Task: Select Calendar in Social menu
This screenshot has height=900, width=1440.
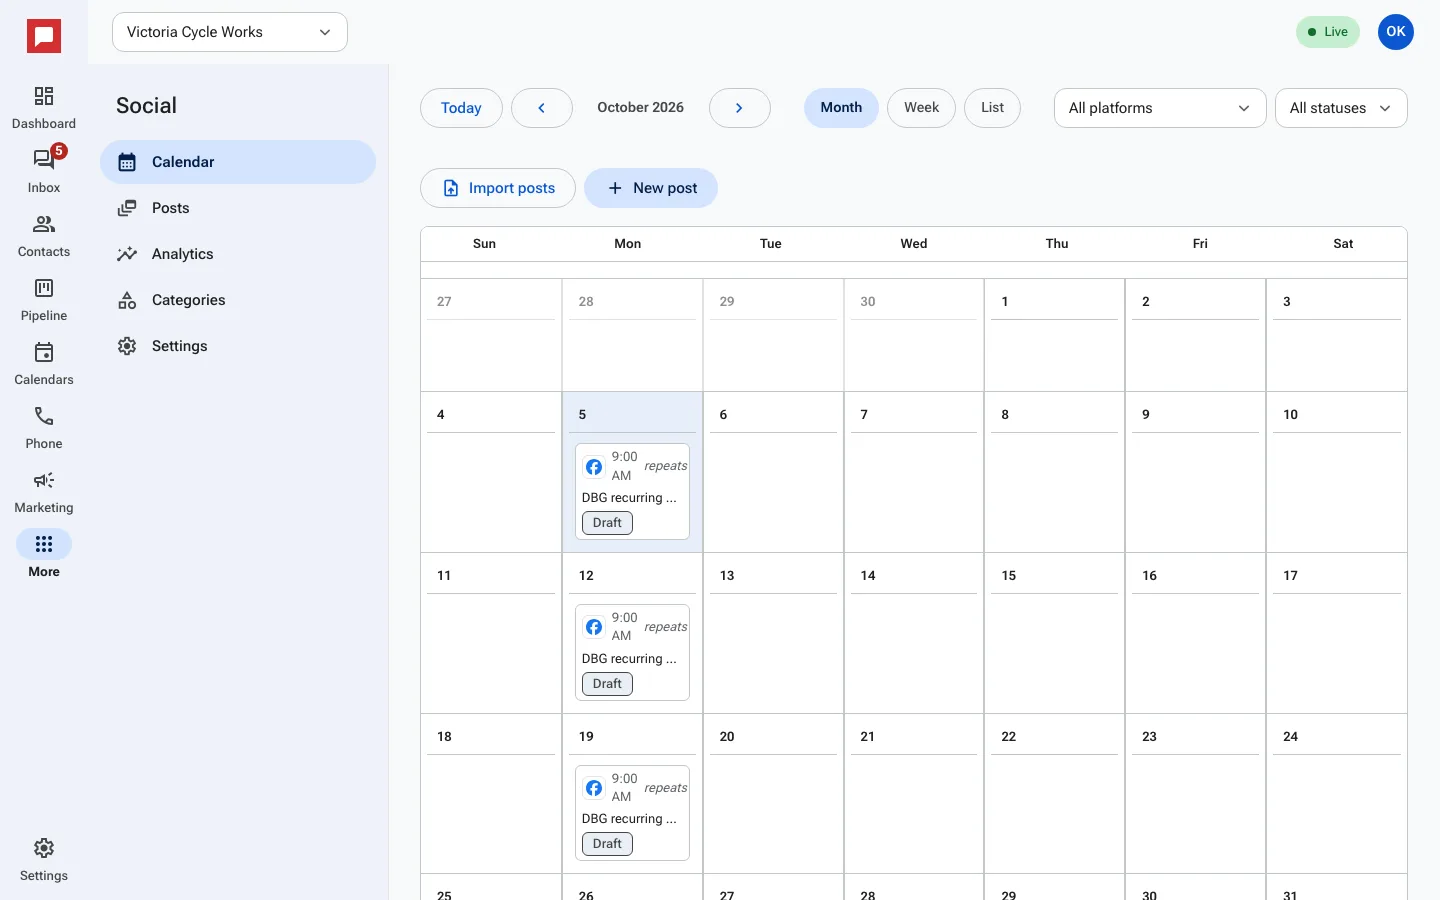Action: (238, 162)
